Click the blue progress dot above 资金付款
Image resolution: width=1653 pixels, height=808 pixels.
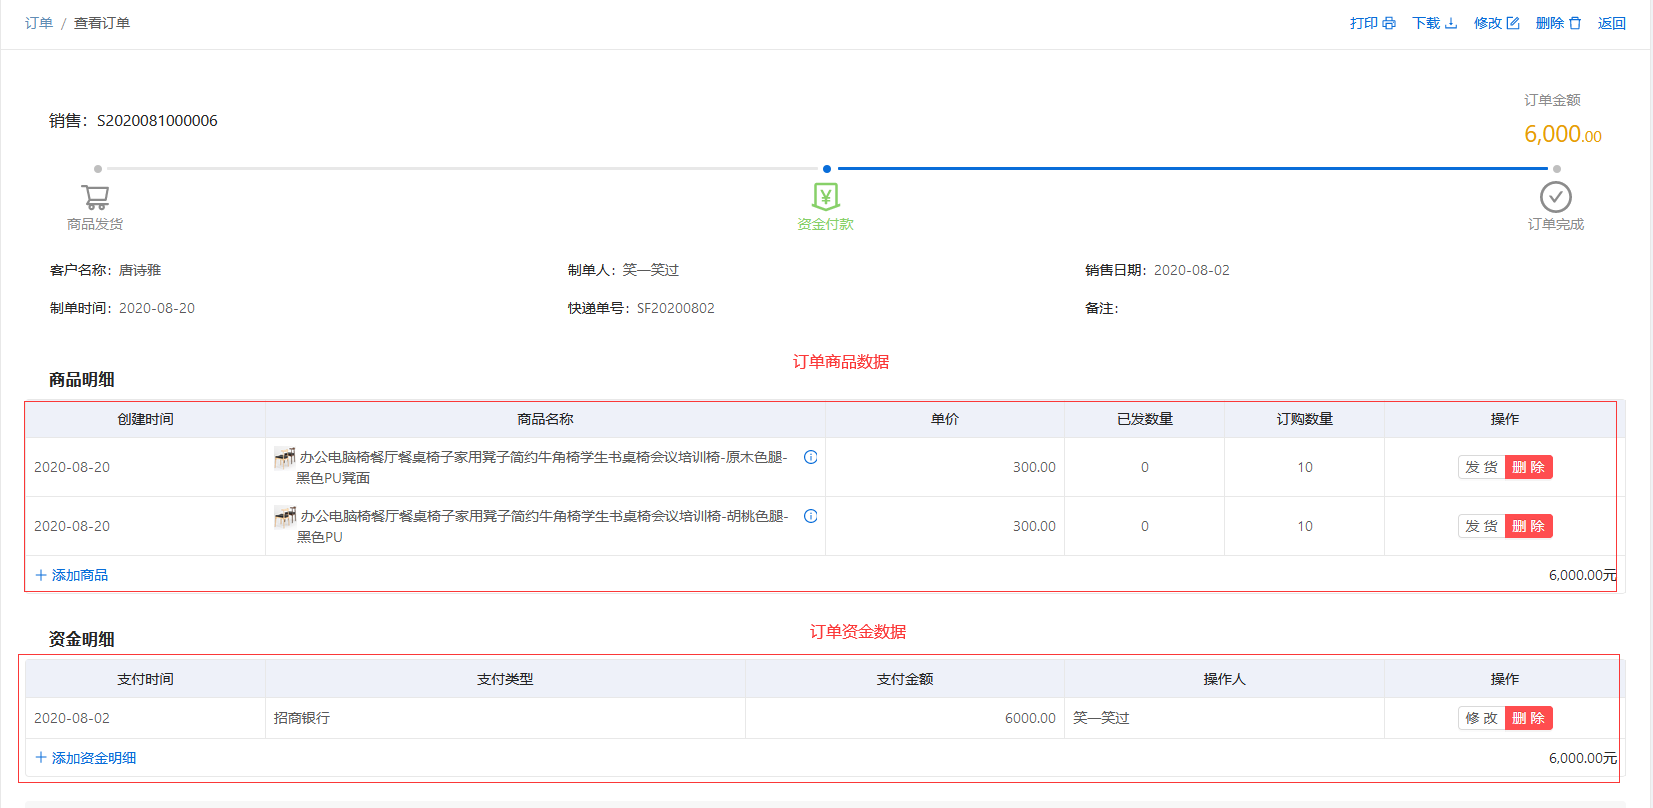pos(827,169)
